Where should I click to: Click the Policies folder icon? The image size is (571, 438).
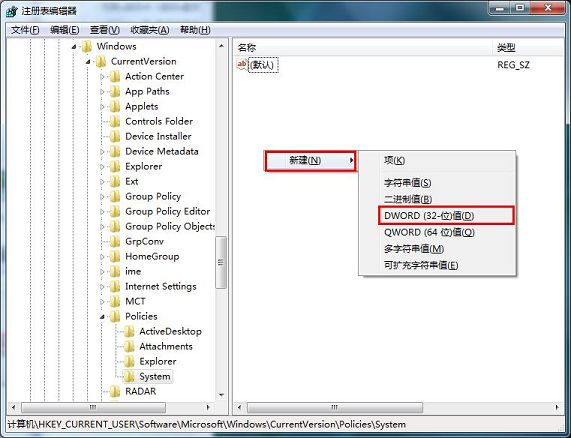coord(115,316)
